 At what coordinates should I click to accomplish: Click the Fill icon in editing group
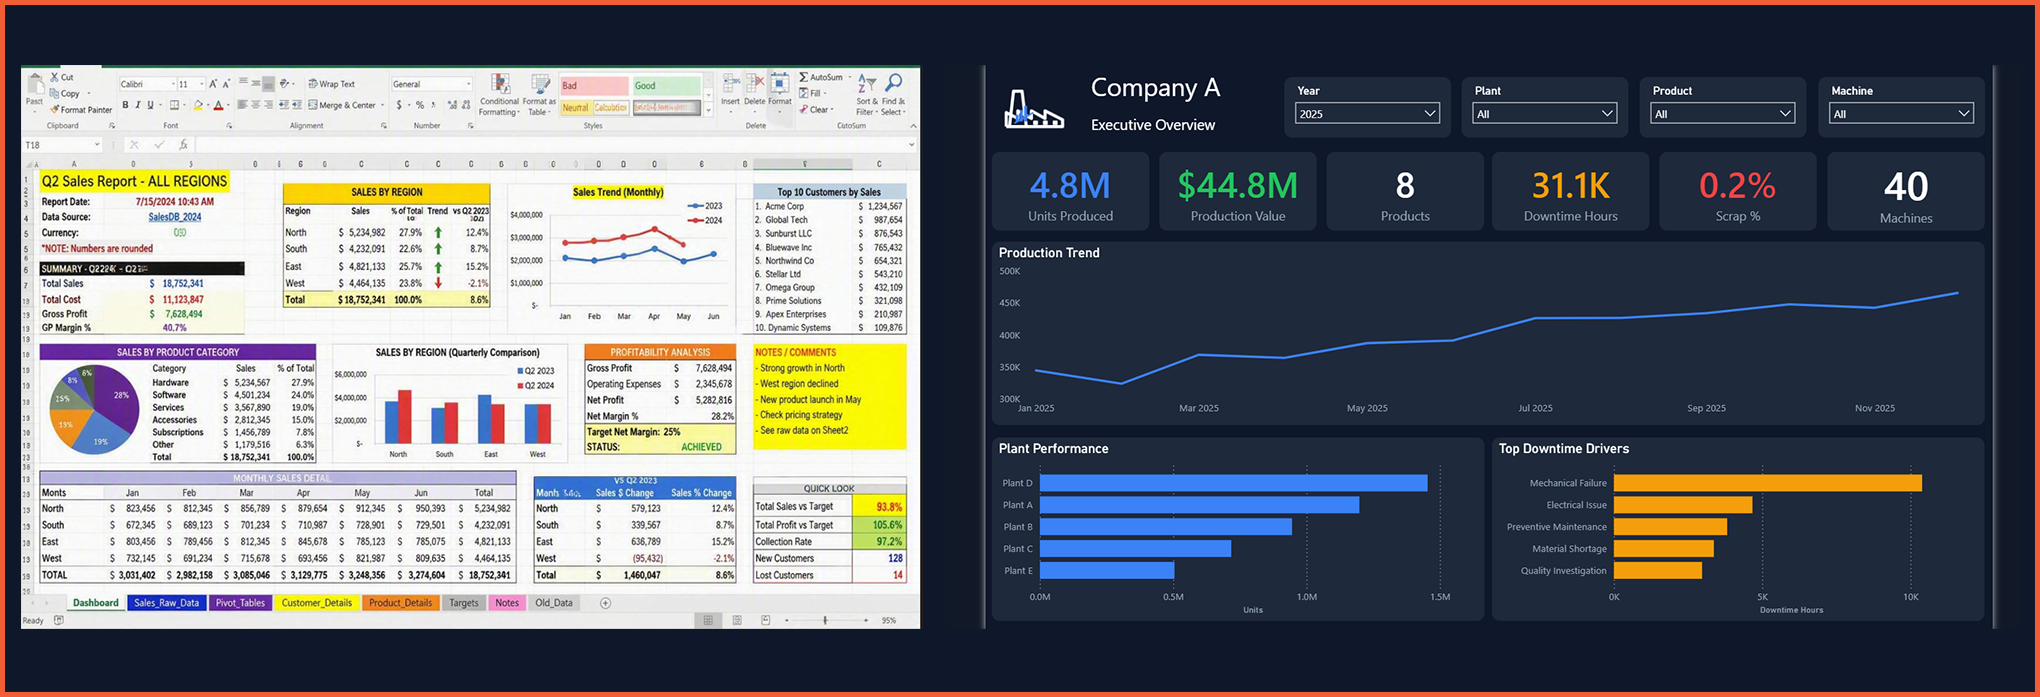click(803, 93)
